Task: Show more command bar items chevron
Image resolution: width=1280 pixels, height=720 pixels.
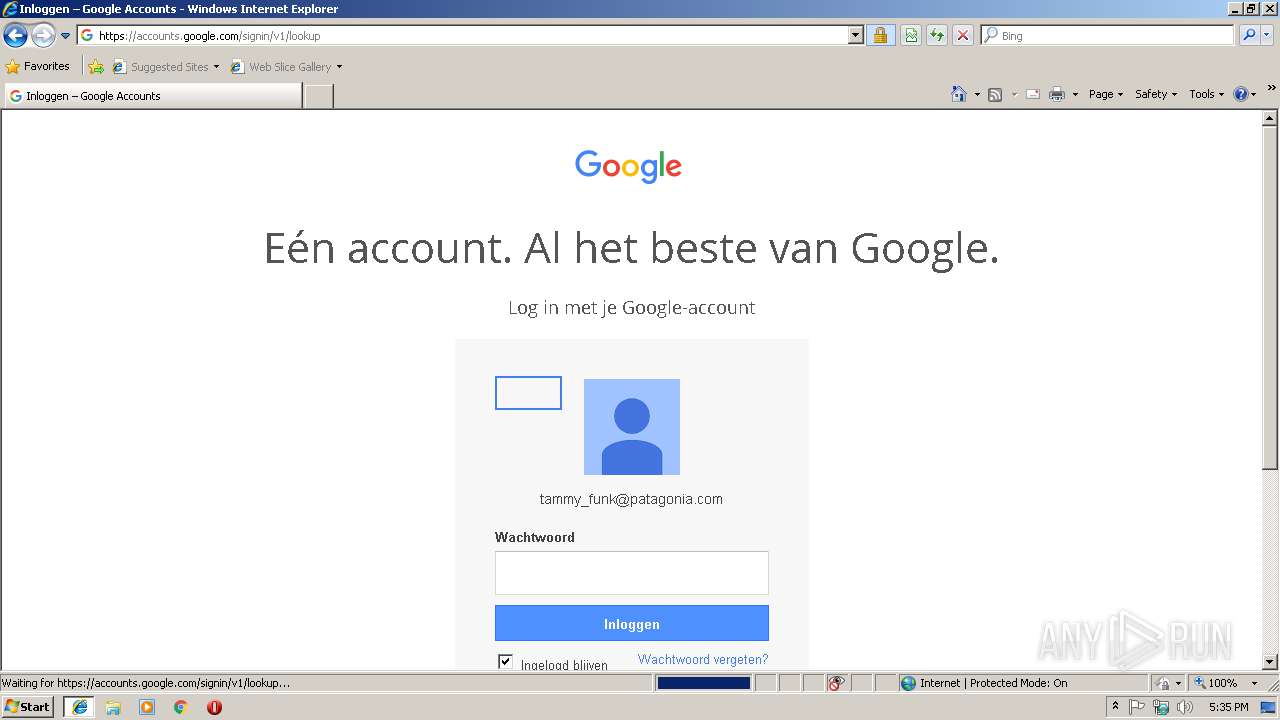Action: 1271,89
